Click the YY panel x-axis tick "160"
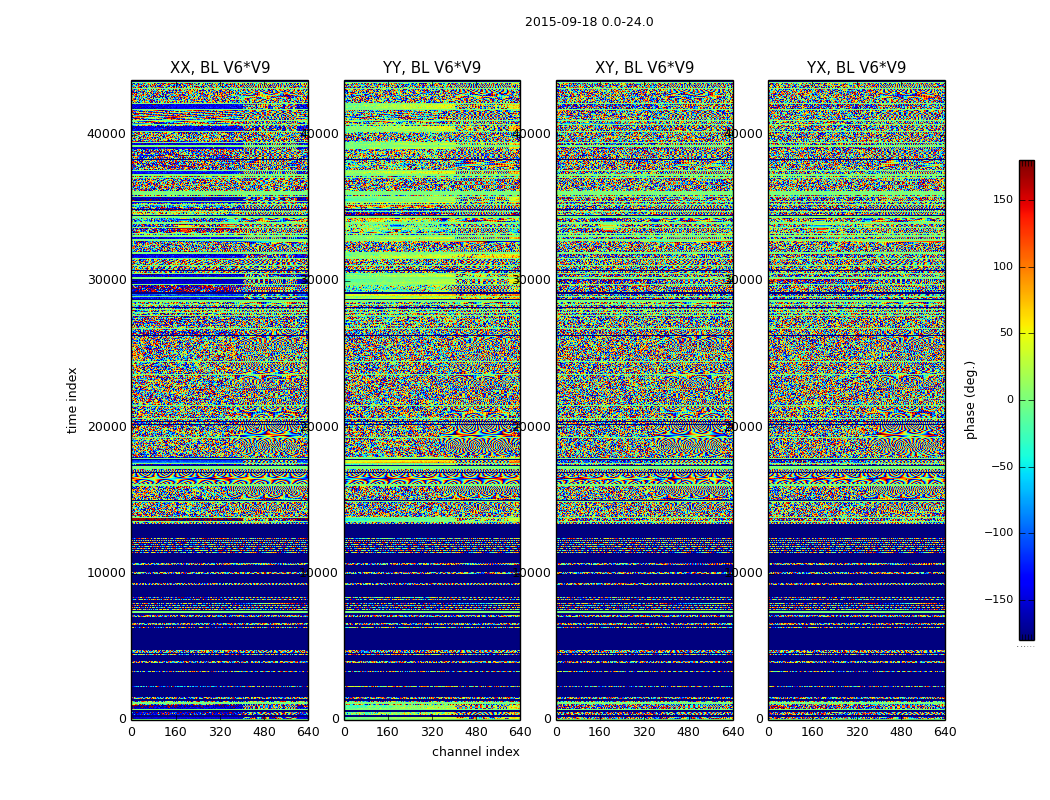Image resolution: width=1050 pixels, height=800 pixels. coord(388,732)
